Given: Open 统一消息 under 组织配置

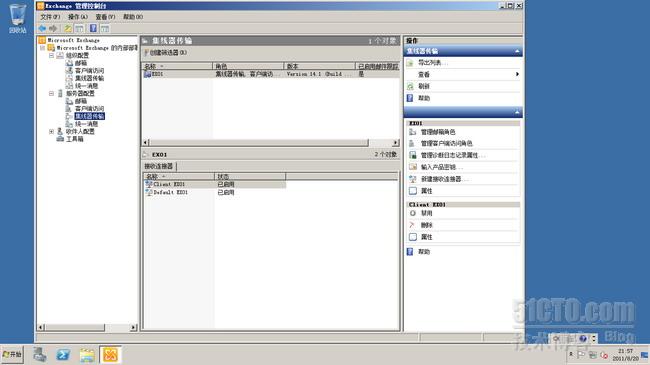Looking at the screenshot, I should pos(86,86).
